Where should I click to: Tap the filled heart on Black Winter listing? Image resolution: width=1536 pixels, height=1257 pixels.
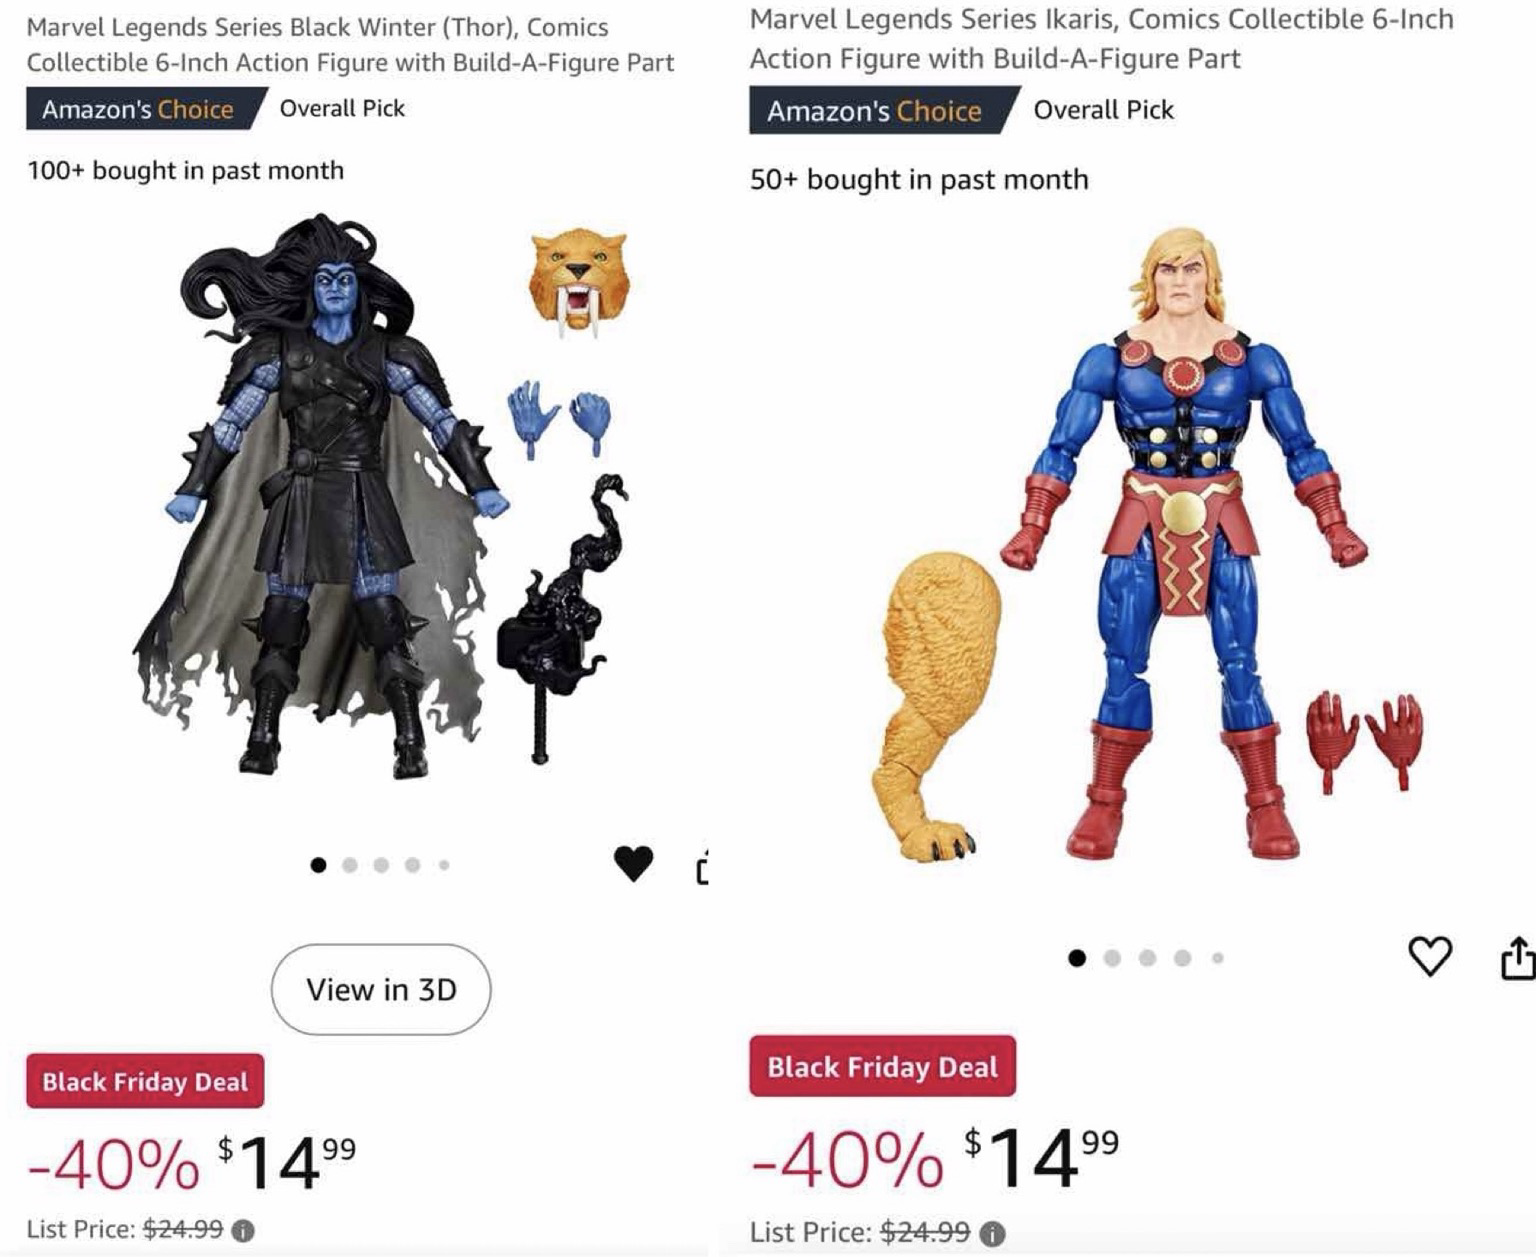(x=633, y=863)
